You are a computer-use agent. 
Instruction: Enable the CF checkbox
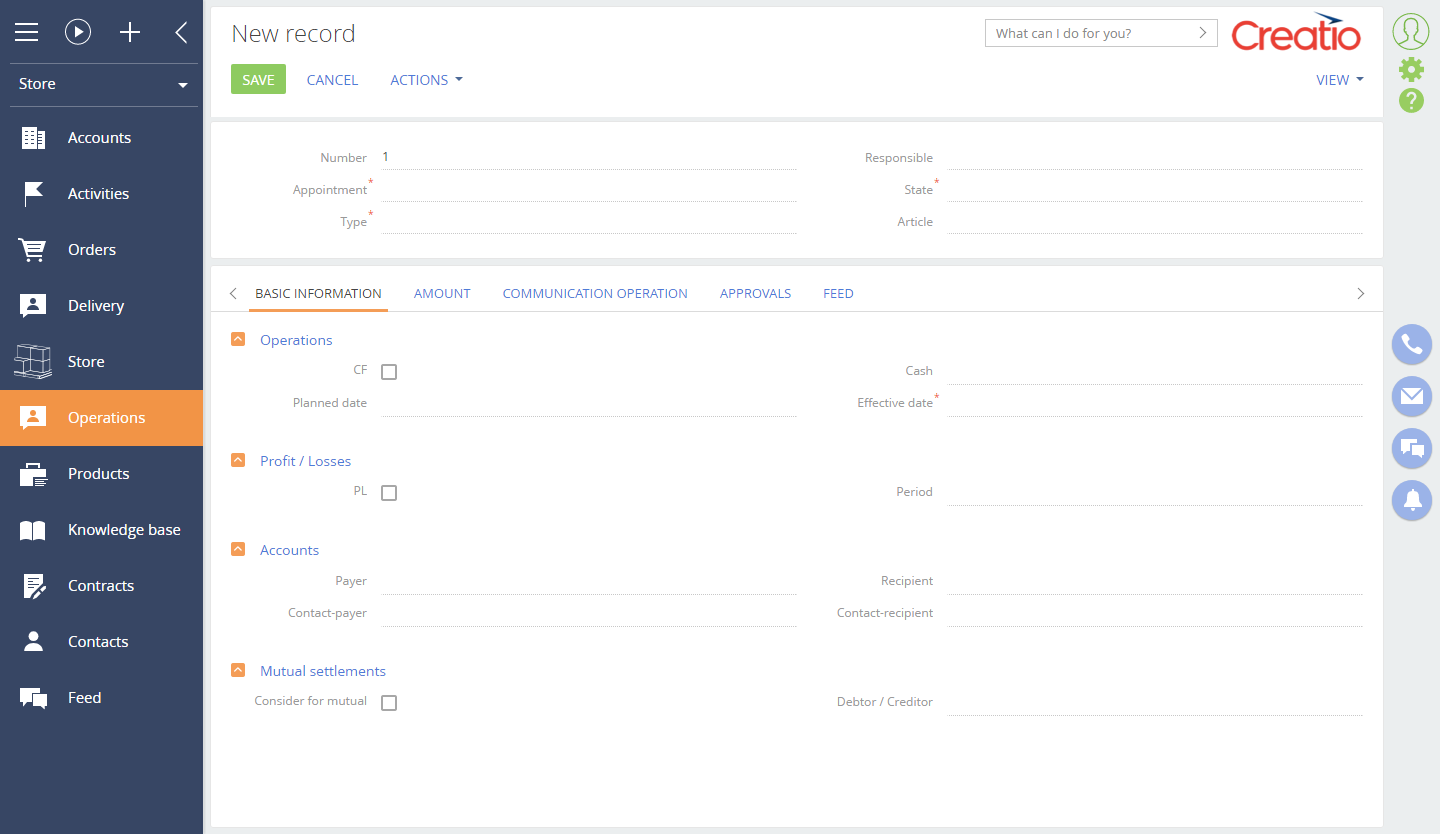click(x=389, y=372)
